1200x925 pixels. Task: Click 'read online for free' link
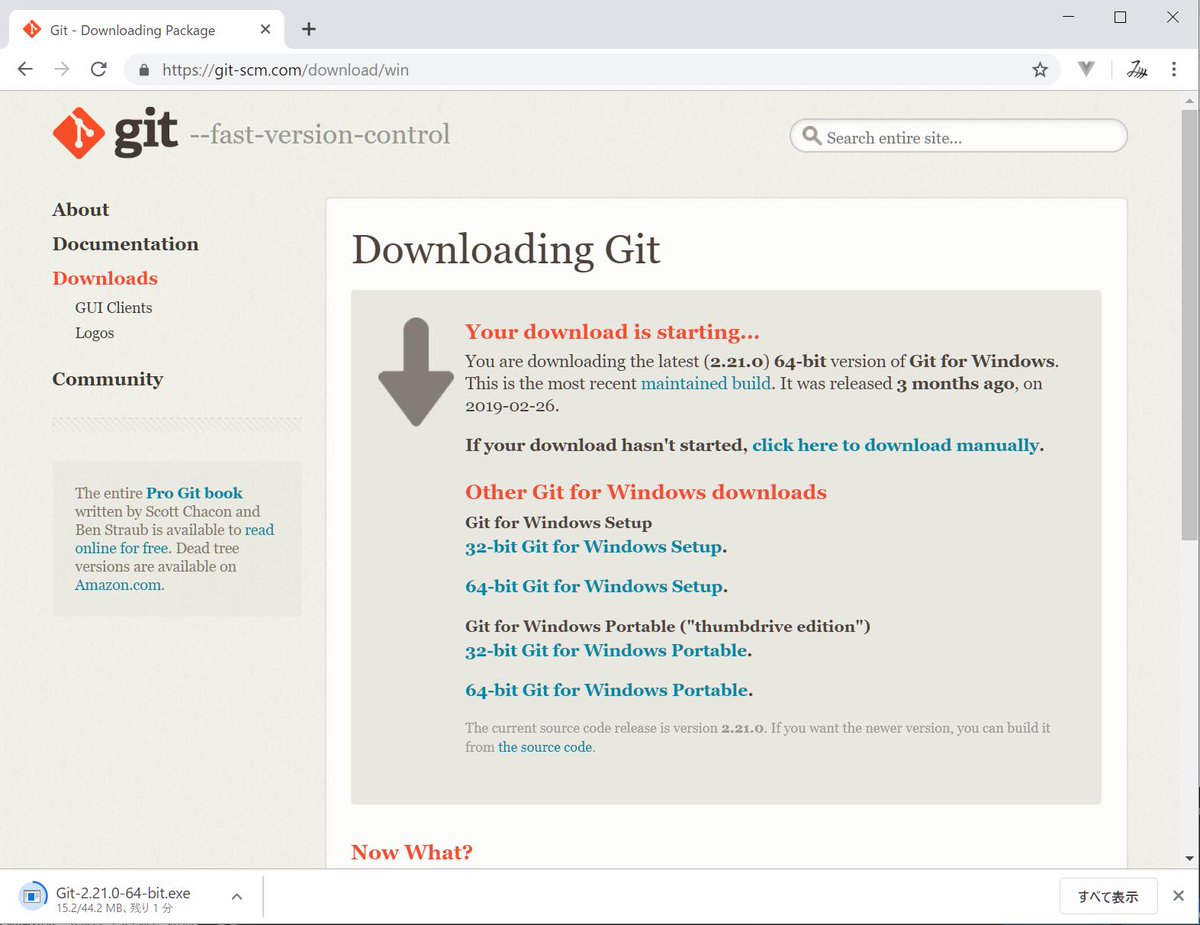point(174,539)
